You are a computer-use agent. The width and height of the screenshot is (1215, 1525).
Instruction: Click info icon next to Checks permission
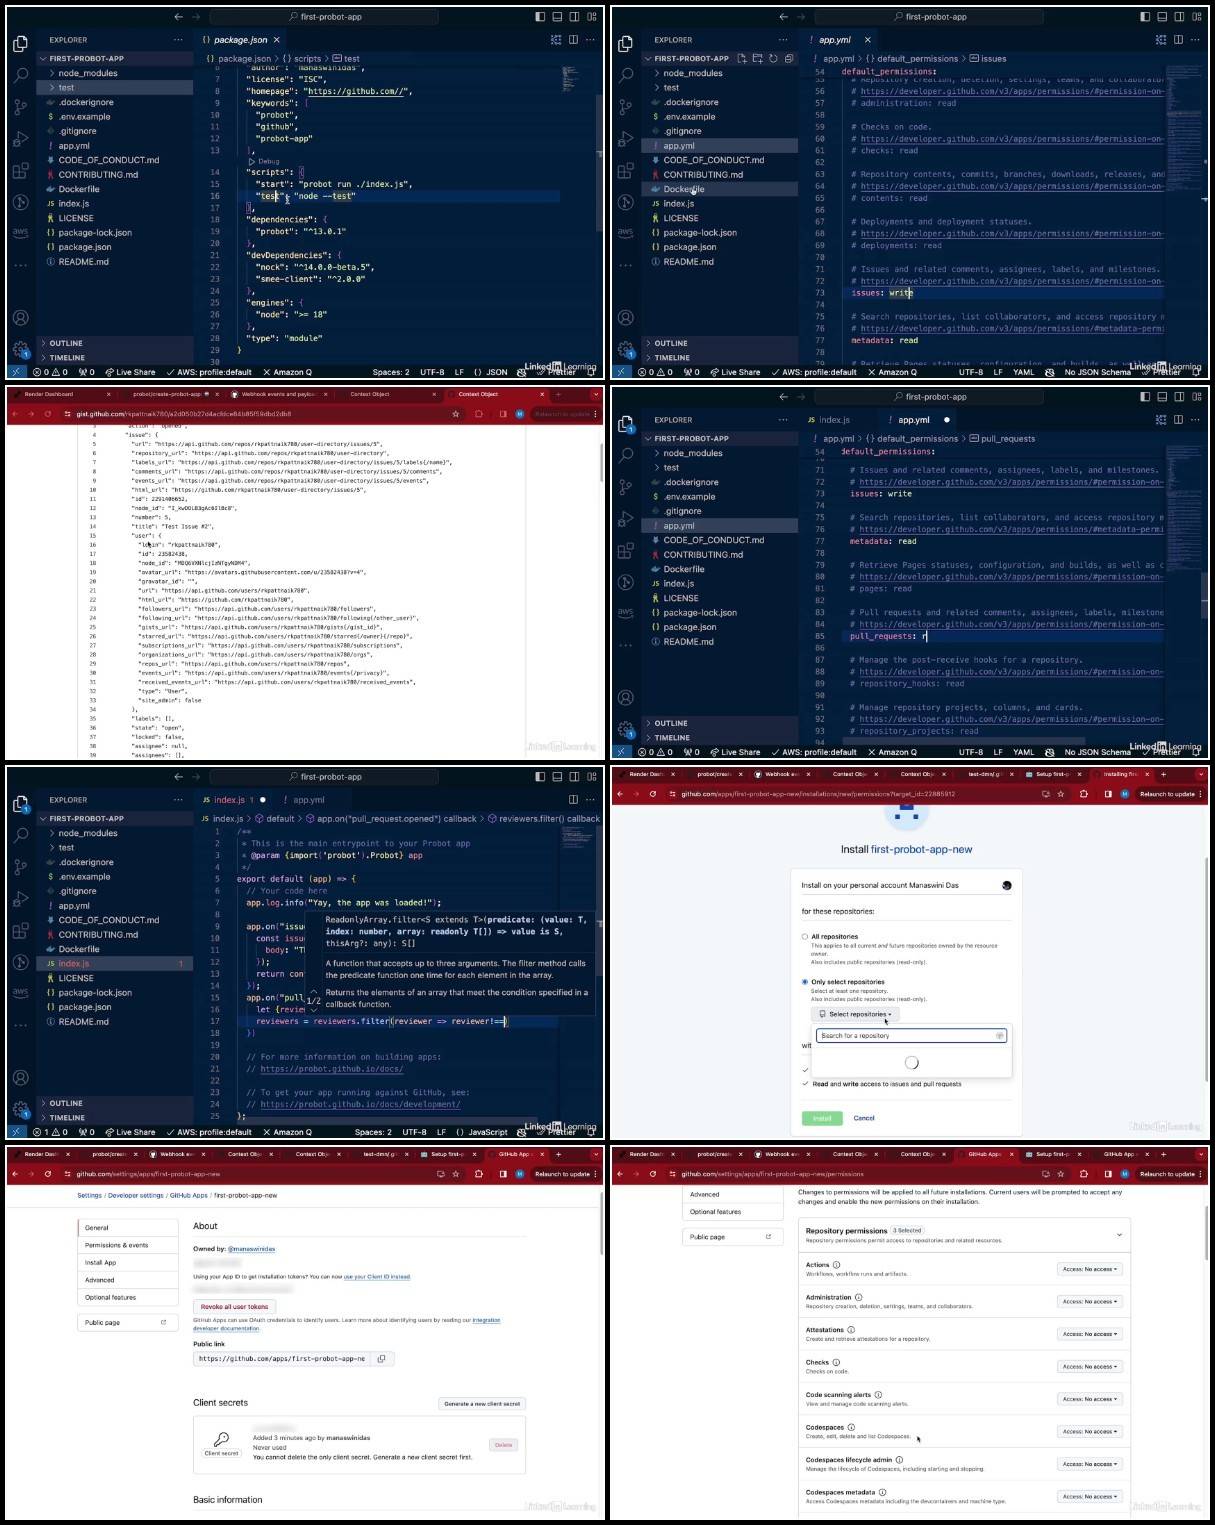(837, 1362)
